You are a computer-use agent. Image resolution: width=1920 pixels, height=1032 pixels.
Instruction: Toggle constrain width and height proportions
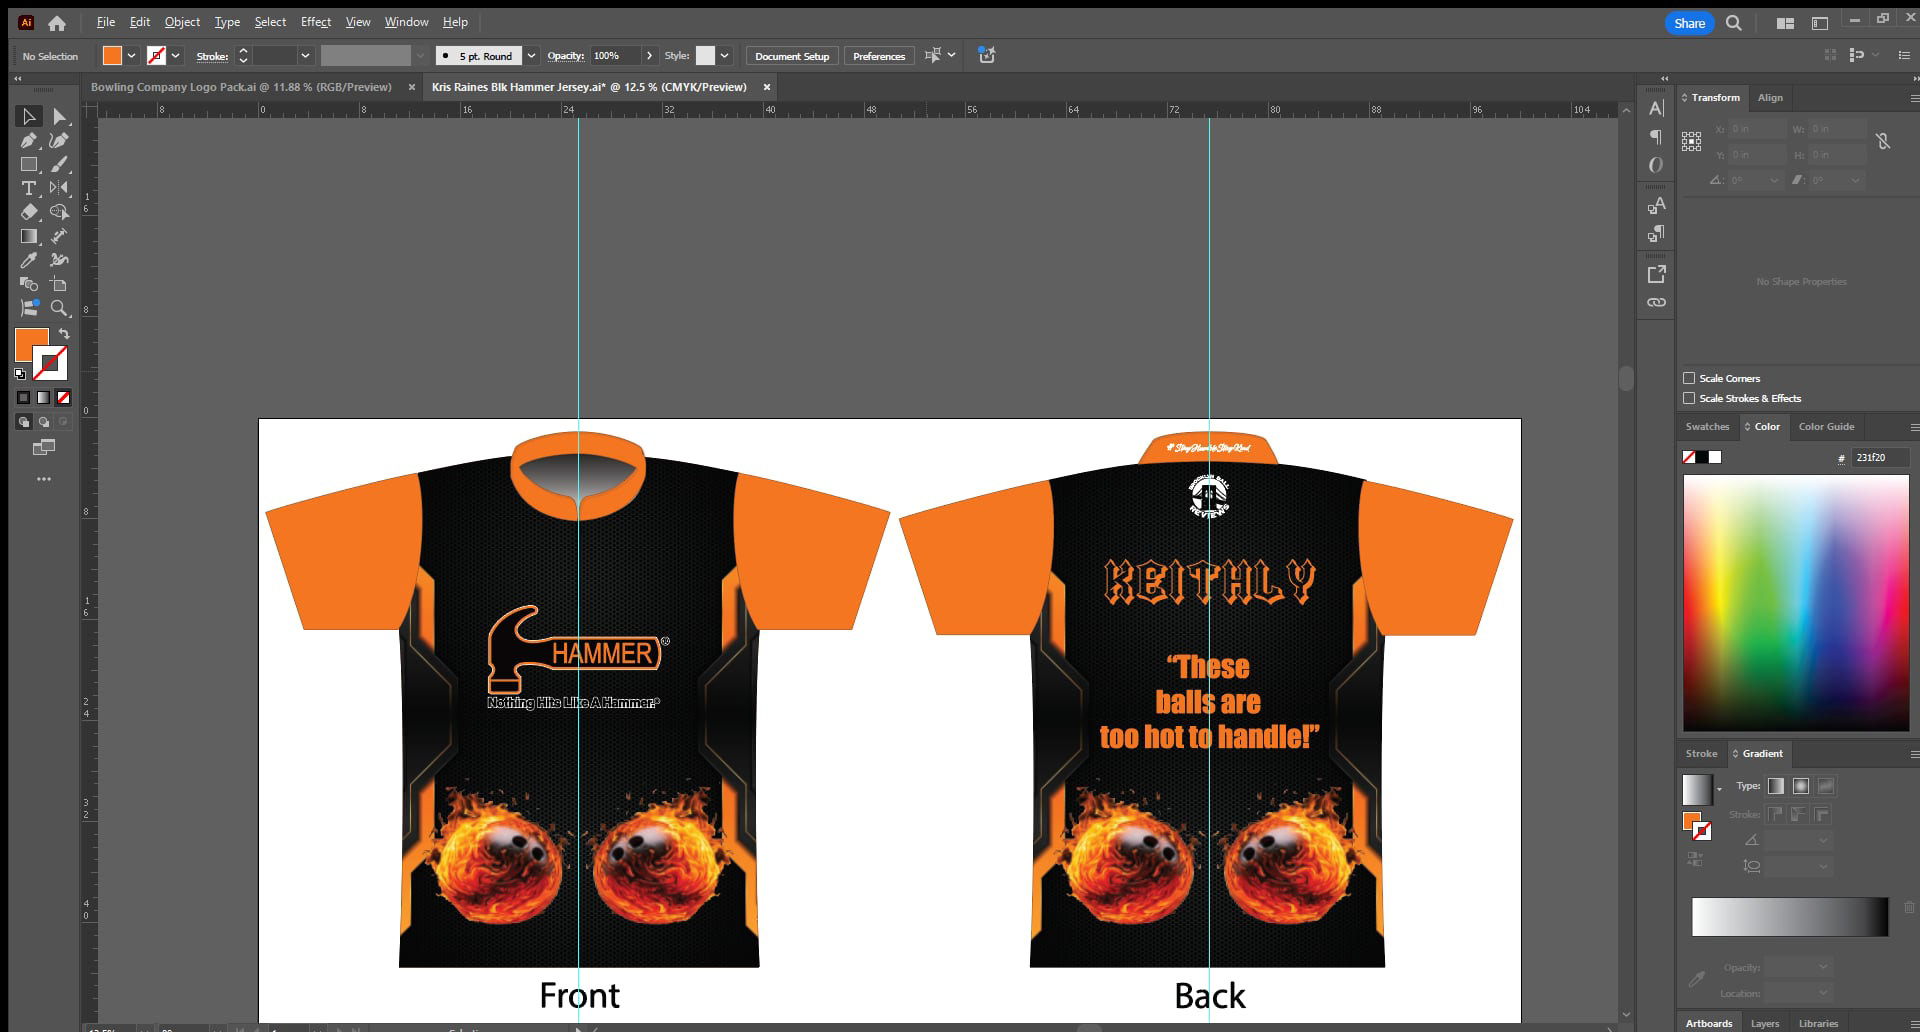coord(1883,141)
